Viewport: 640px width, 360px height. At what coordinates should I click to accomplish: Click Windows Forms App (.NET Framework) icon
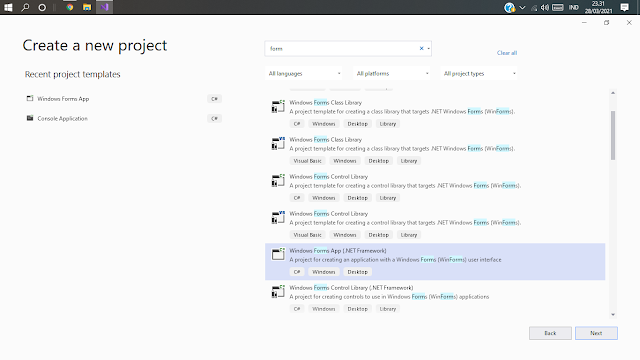click(x=278, y=254)
